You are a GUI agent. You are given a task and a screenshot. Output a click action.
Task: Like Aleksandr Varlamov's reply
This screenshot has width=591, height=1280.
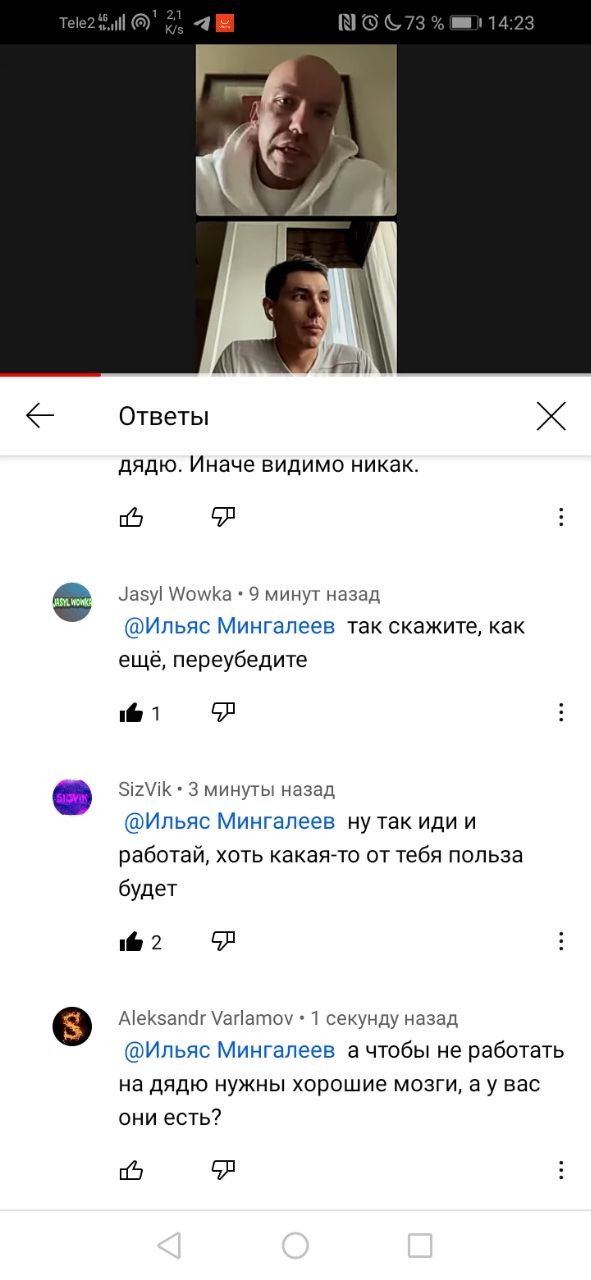pos(131,1169)
